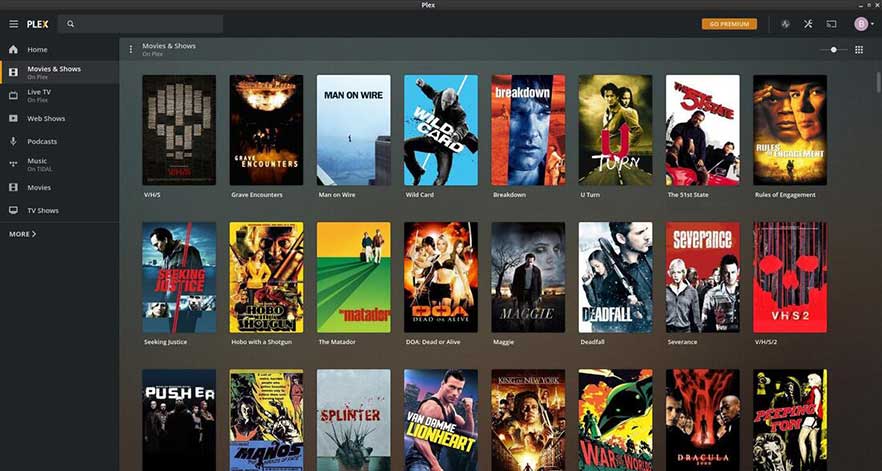Open TV Shows library label

(43, 210)
